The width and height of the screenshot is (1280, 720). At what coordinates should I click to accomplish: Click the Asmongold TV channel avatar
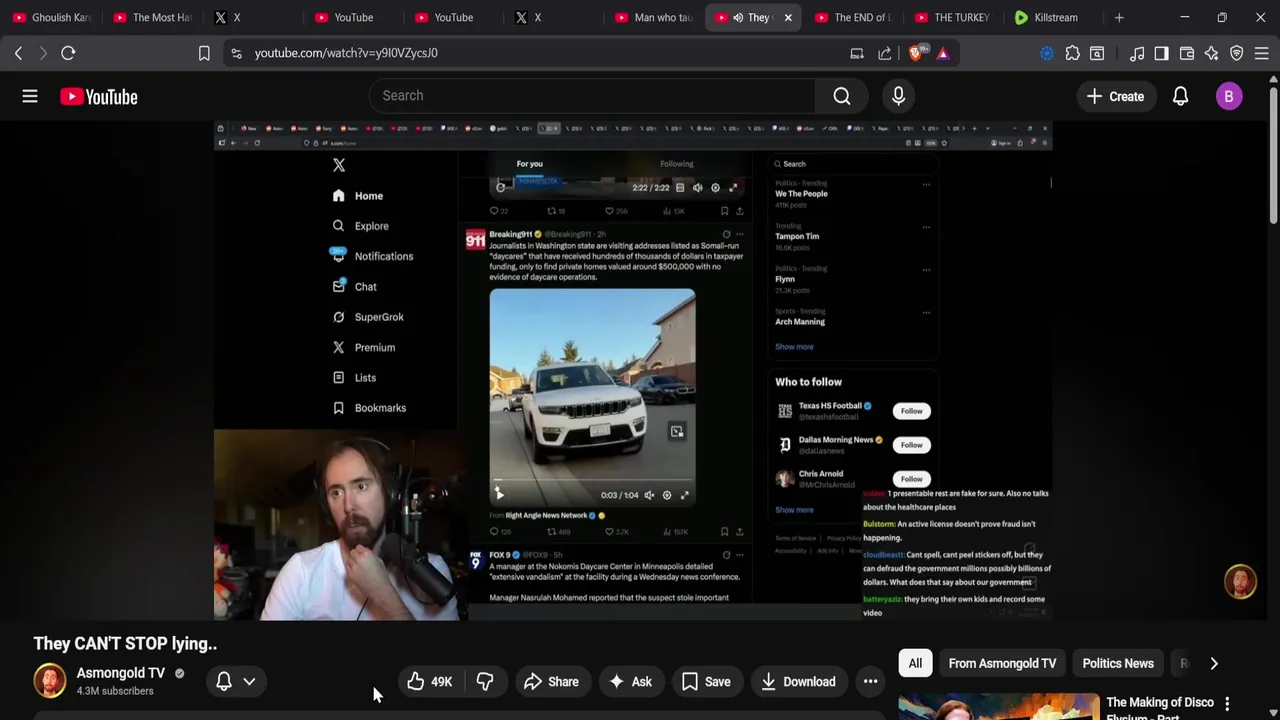click(49, 681)
